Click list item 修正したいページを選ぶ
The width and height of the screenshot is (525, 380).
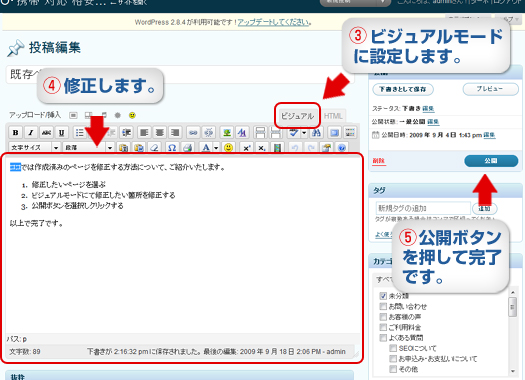68,184
